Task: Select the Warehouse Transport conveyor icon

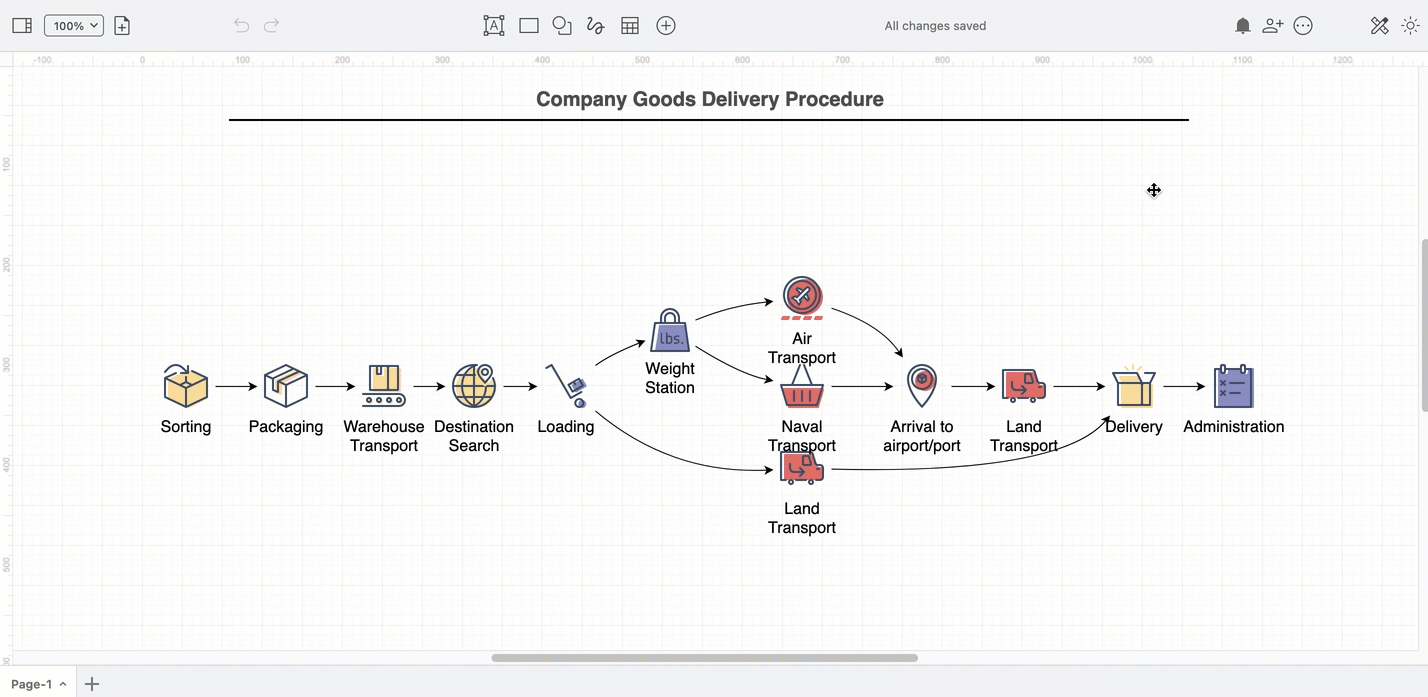Action: tap(384, 385)
